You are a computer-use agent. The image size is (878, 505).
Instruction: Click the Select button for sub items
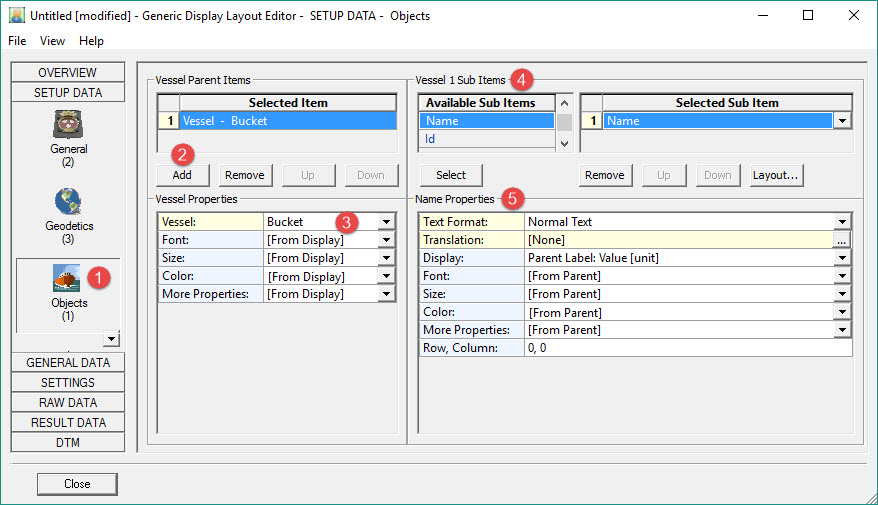pyautogui.click(x=451, y=175)
